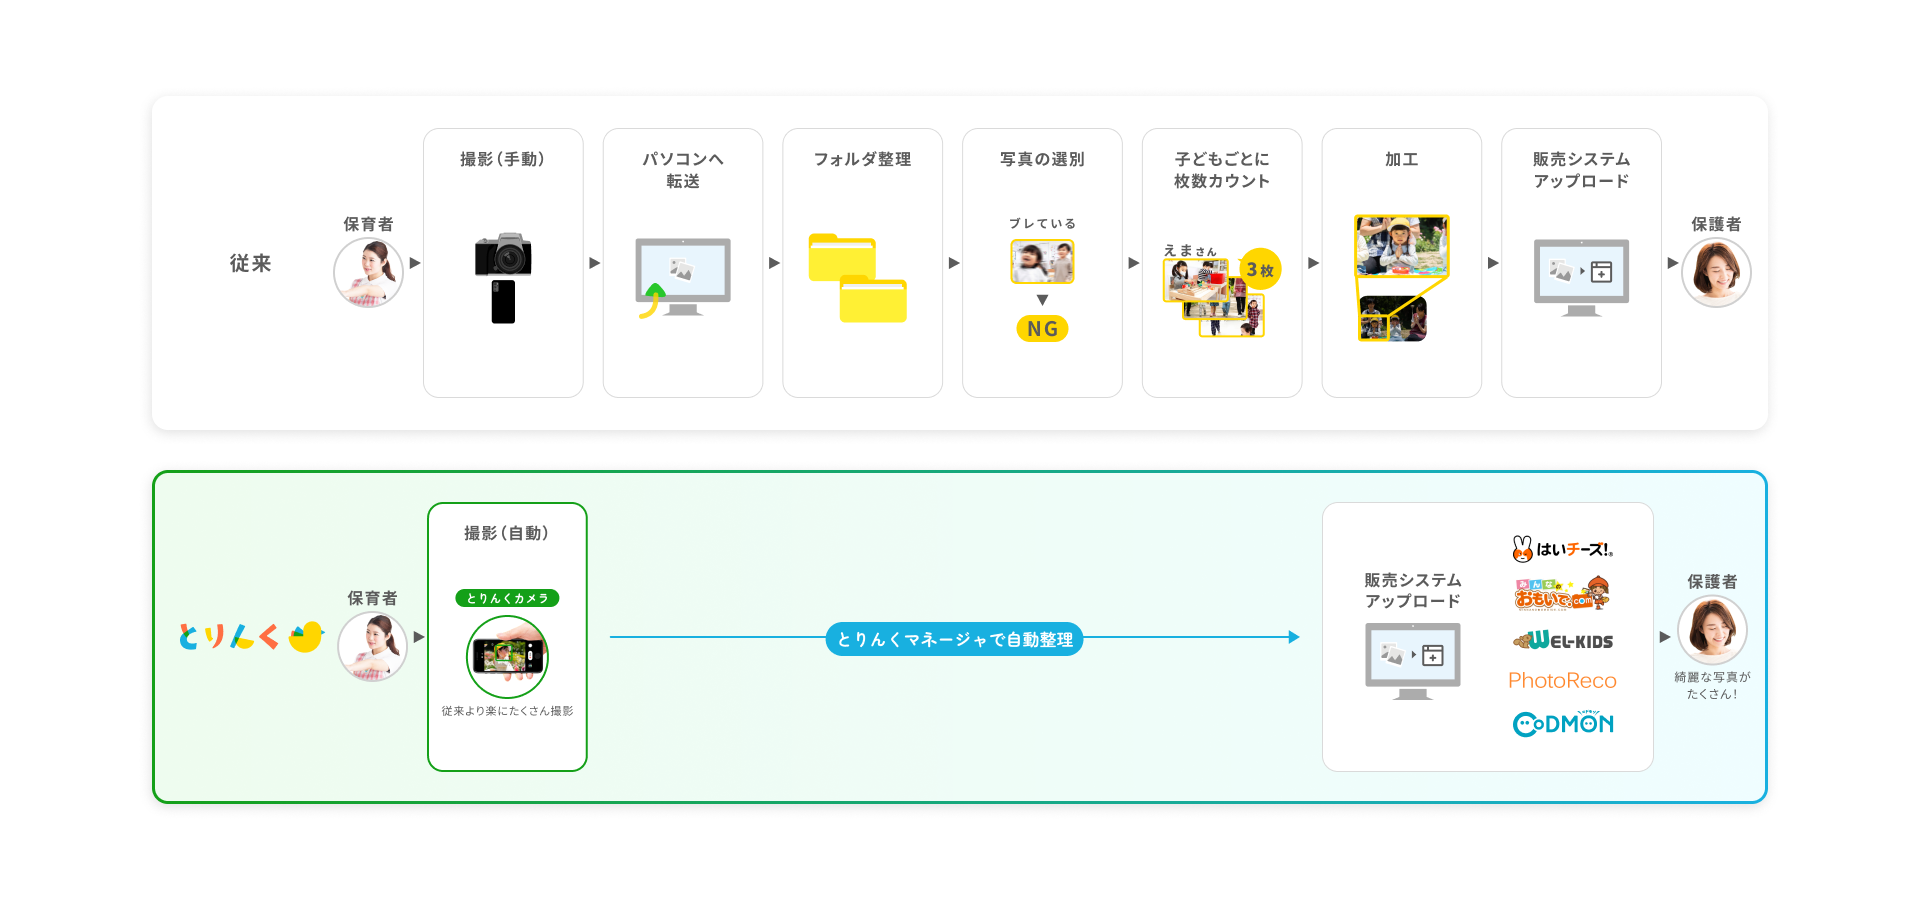Click the 撮影(自動) card heading
The height and width of the screenshot is (900, 1920).
[507, 533]
